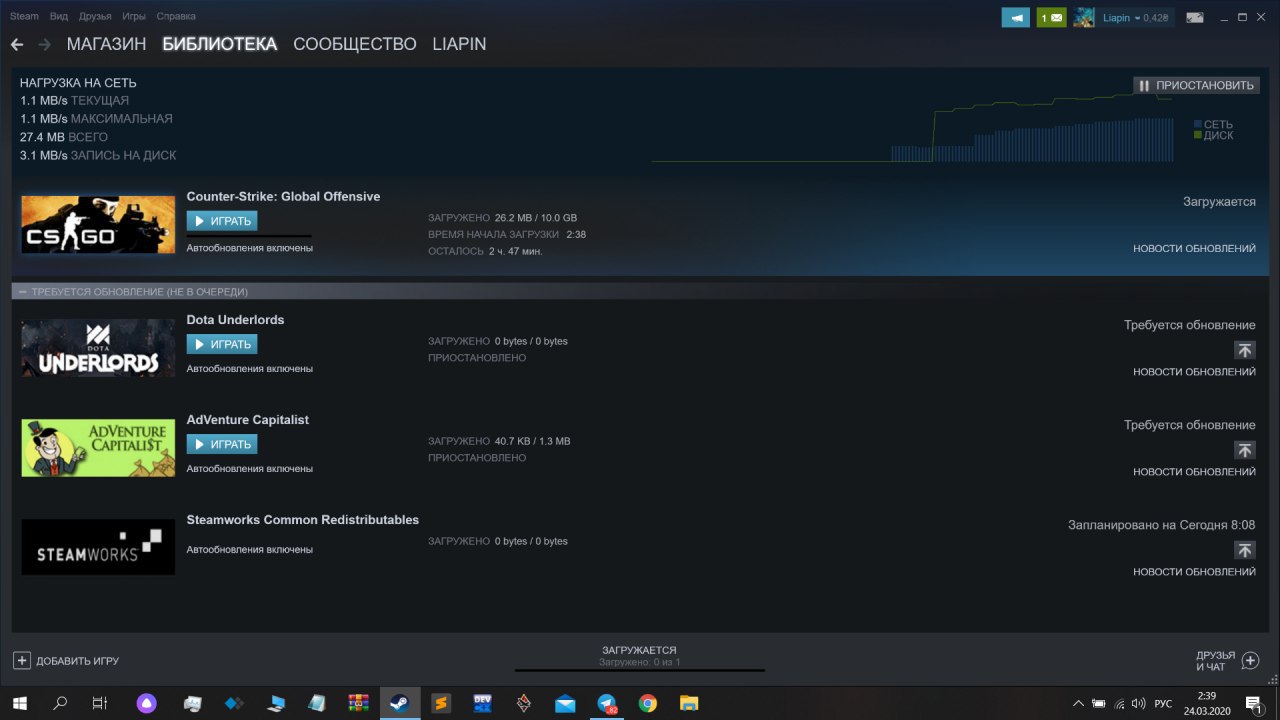The height and width of the screenshot is (720, 1280).
Task: Play AdVenture Capitalist
Action: click(221, 444)
